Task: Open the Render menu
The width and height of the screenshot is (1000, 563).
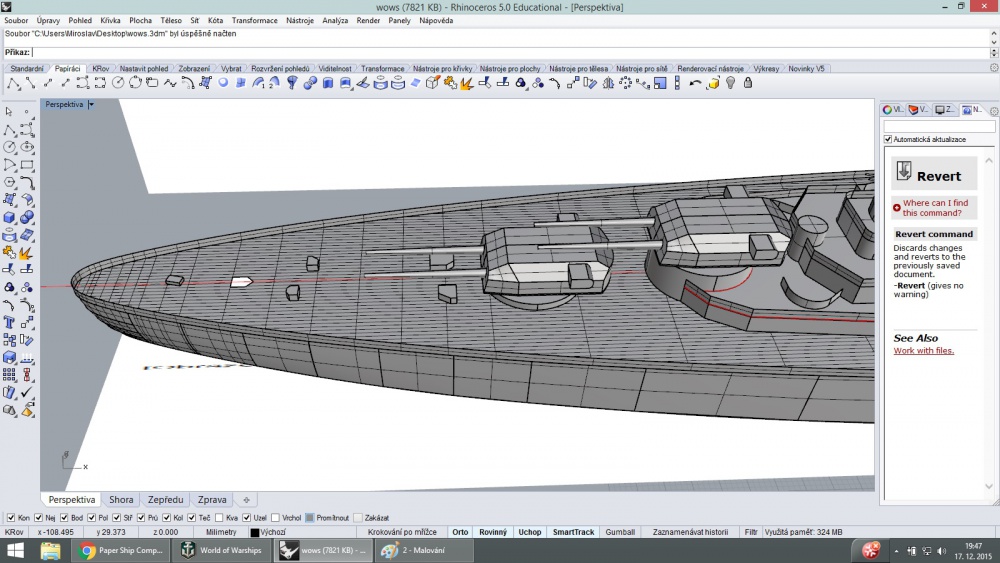Action: tap(368, 20)
